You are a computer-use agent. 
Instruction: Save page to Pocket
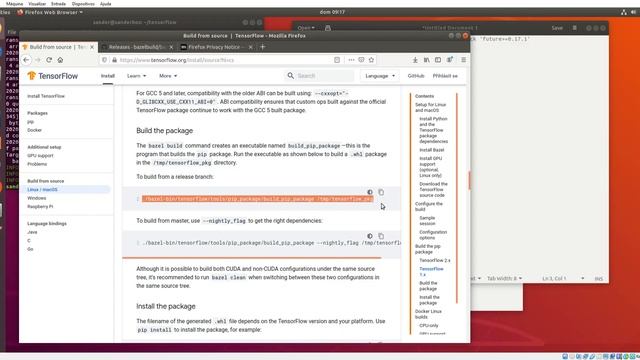click(x=361, y=60)
